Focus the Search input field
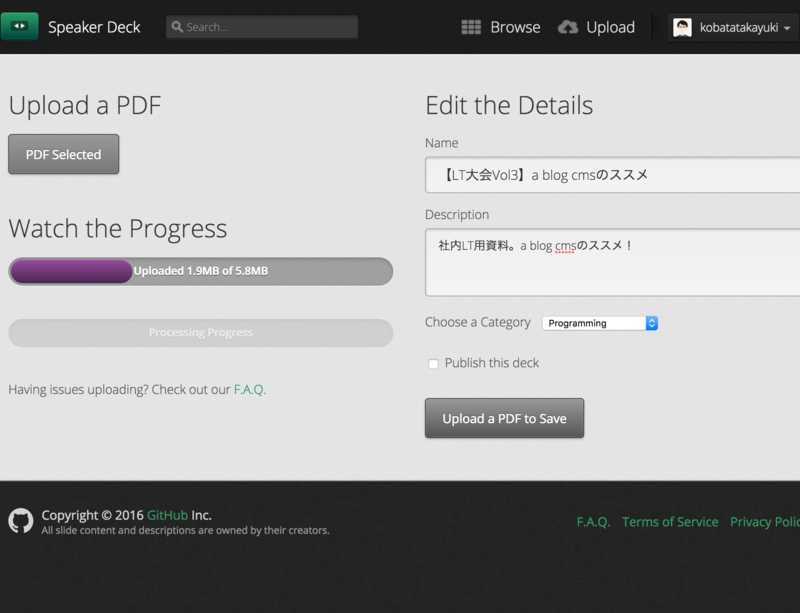The image size is (800, 613). click(262, 27)
